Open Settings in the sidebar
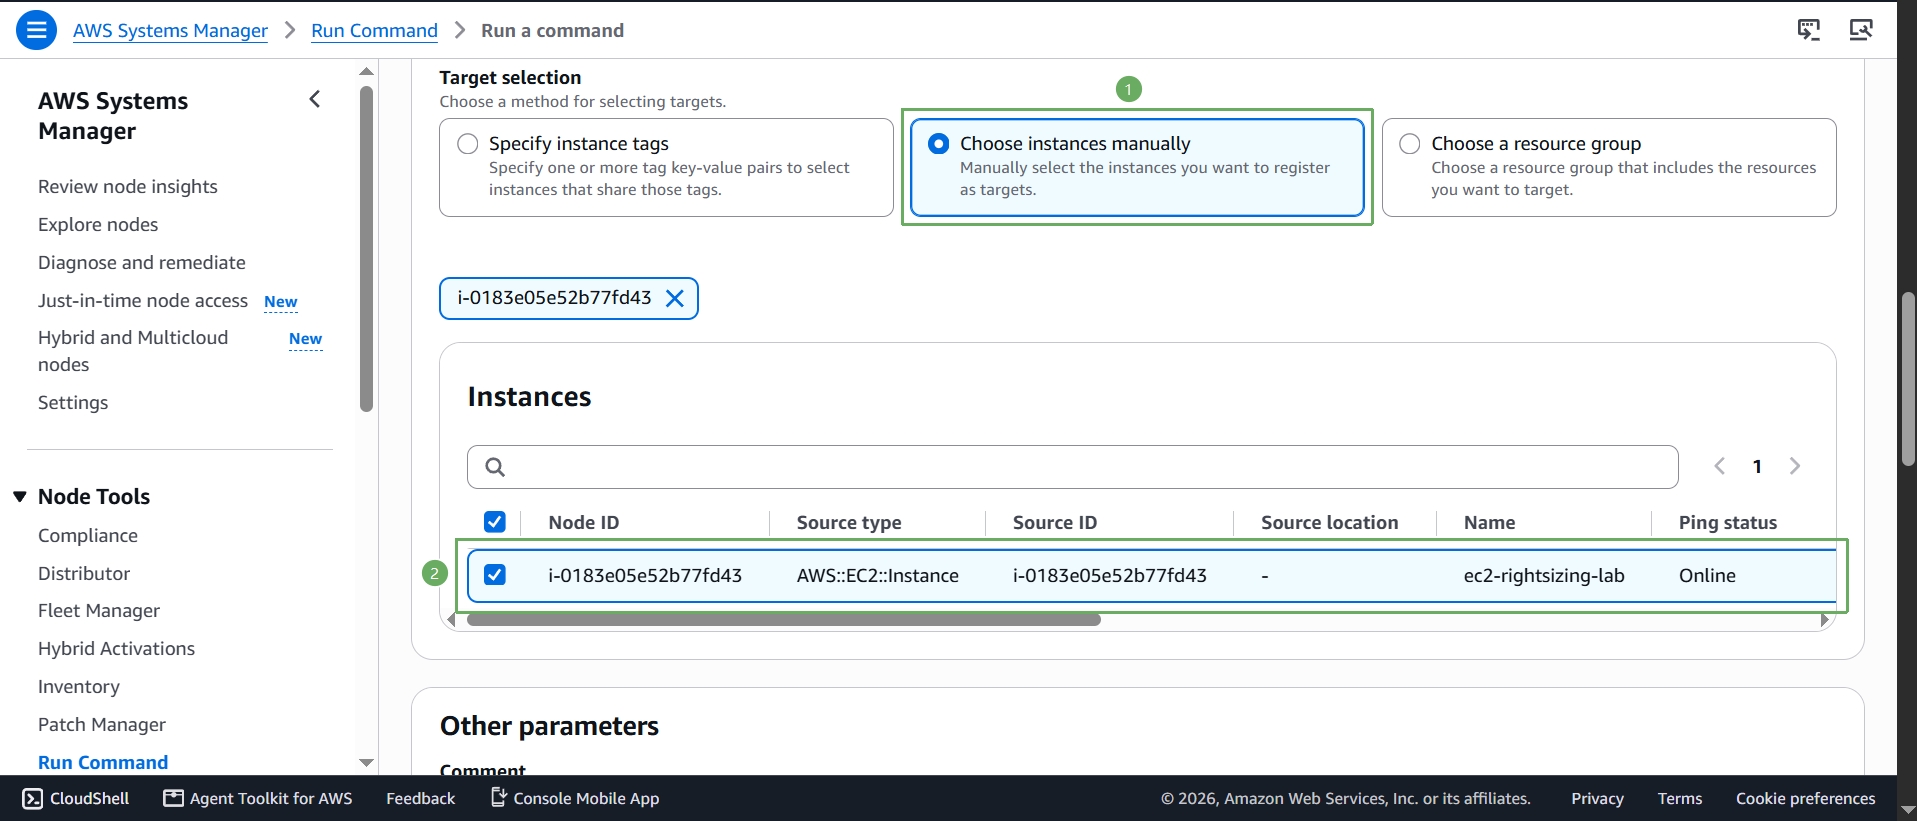Image resolution: width=1917 pixels, height=821 pixels. (73, 403)
